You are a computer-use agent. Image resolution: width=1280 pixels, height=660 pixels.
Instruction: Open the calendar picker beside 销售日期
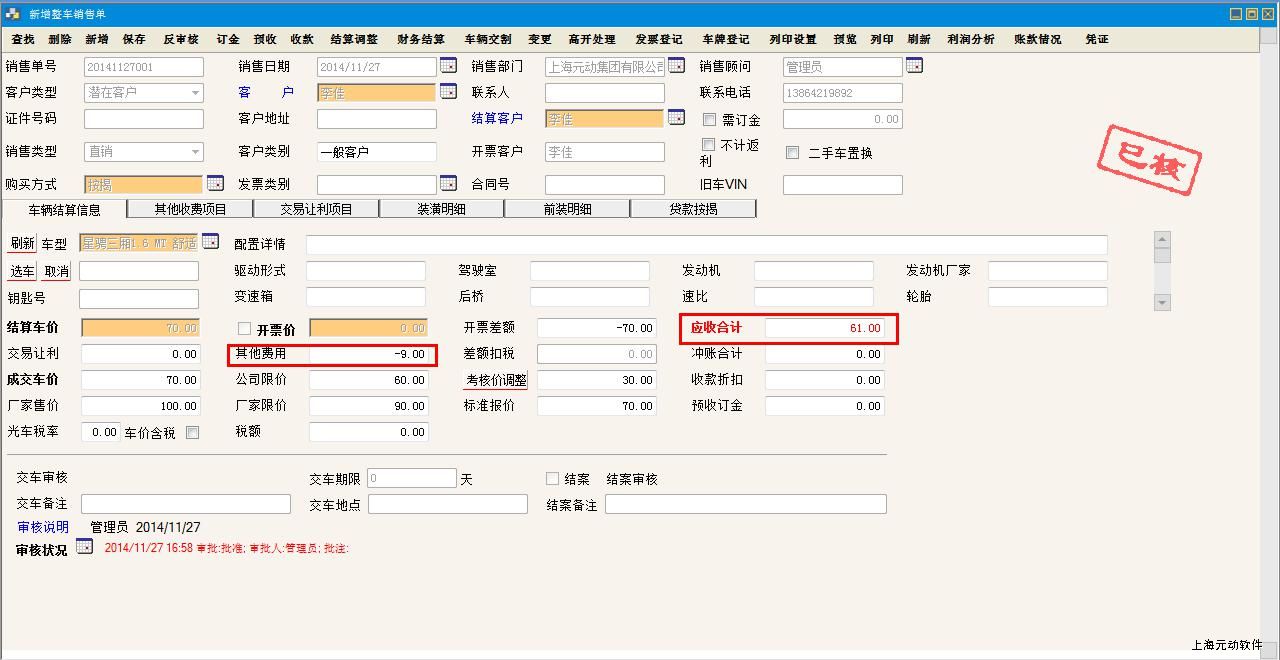click(x=448, y=66)
